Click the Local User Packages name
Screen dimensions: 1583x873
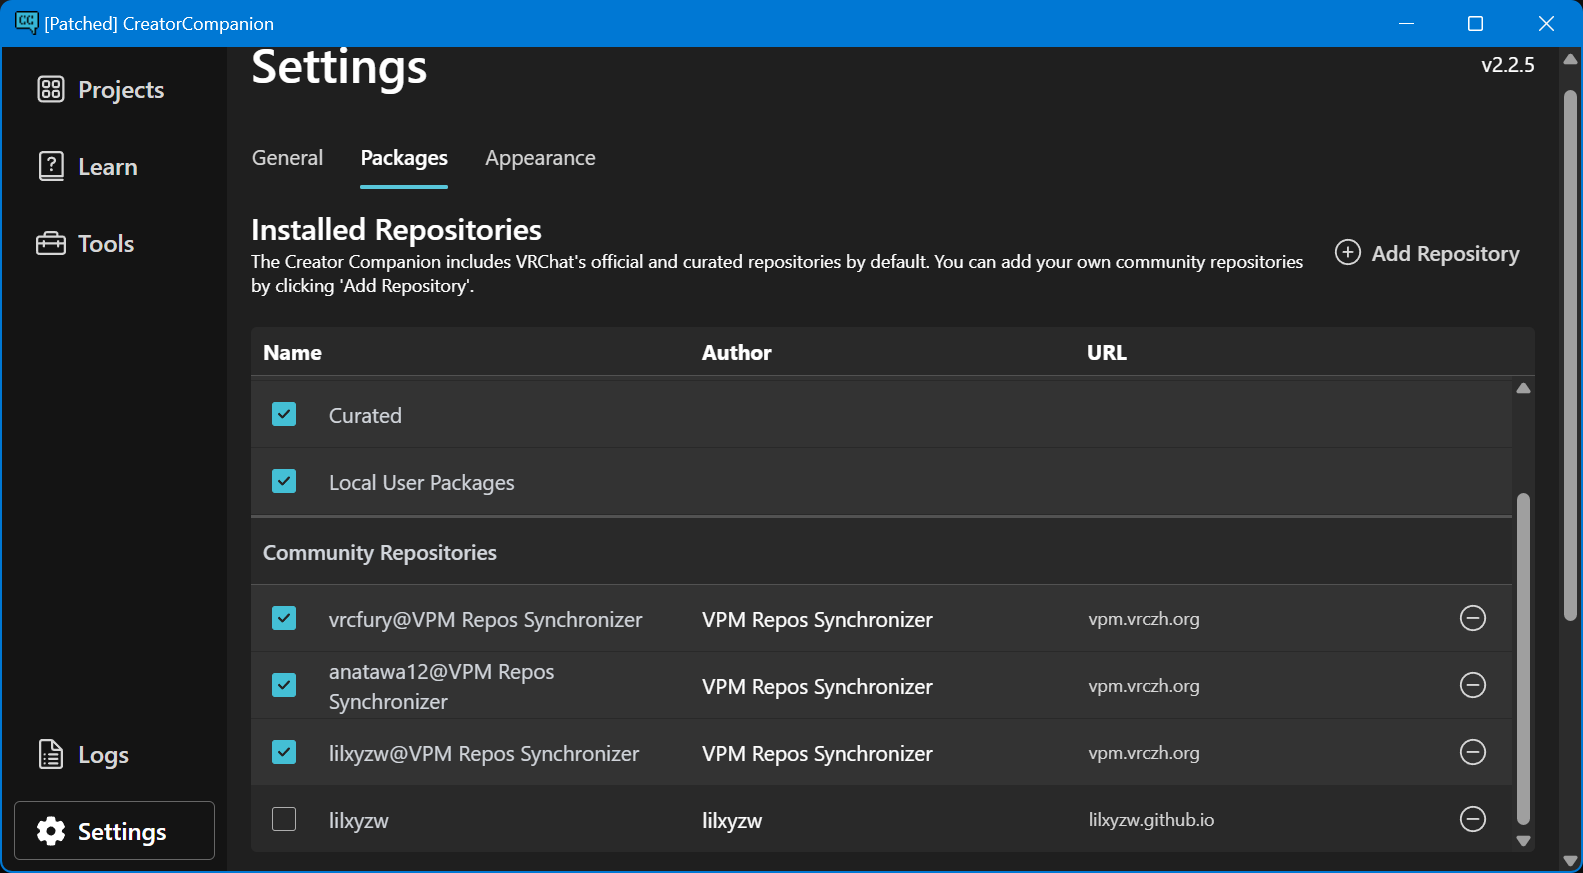coord(421,482)
